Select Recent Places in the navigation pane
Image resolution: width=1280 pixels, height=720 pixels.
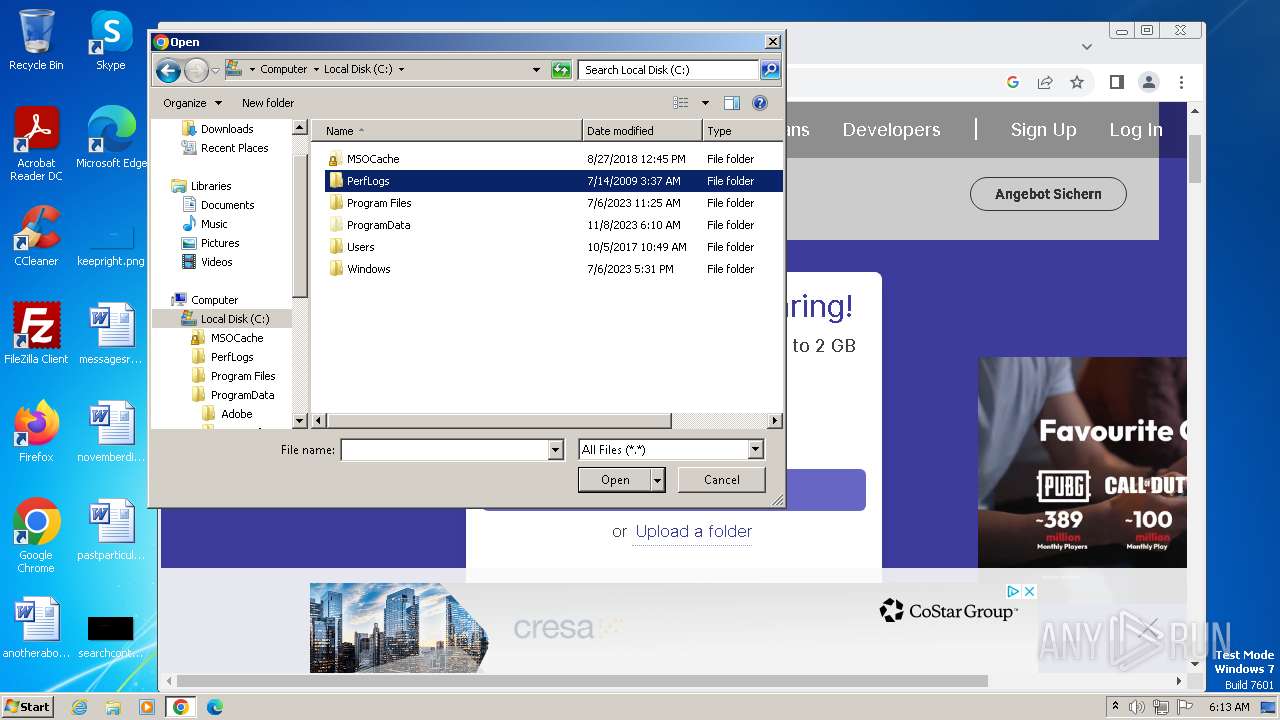tap(234, 148)
